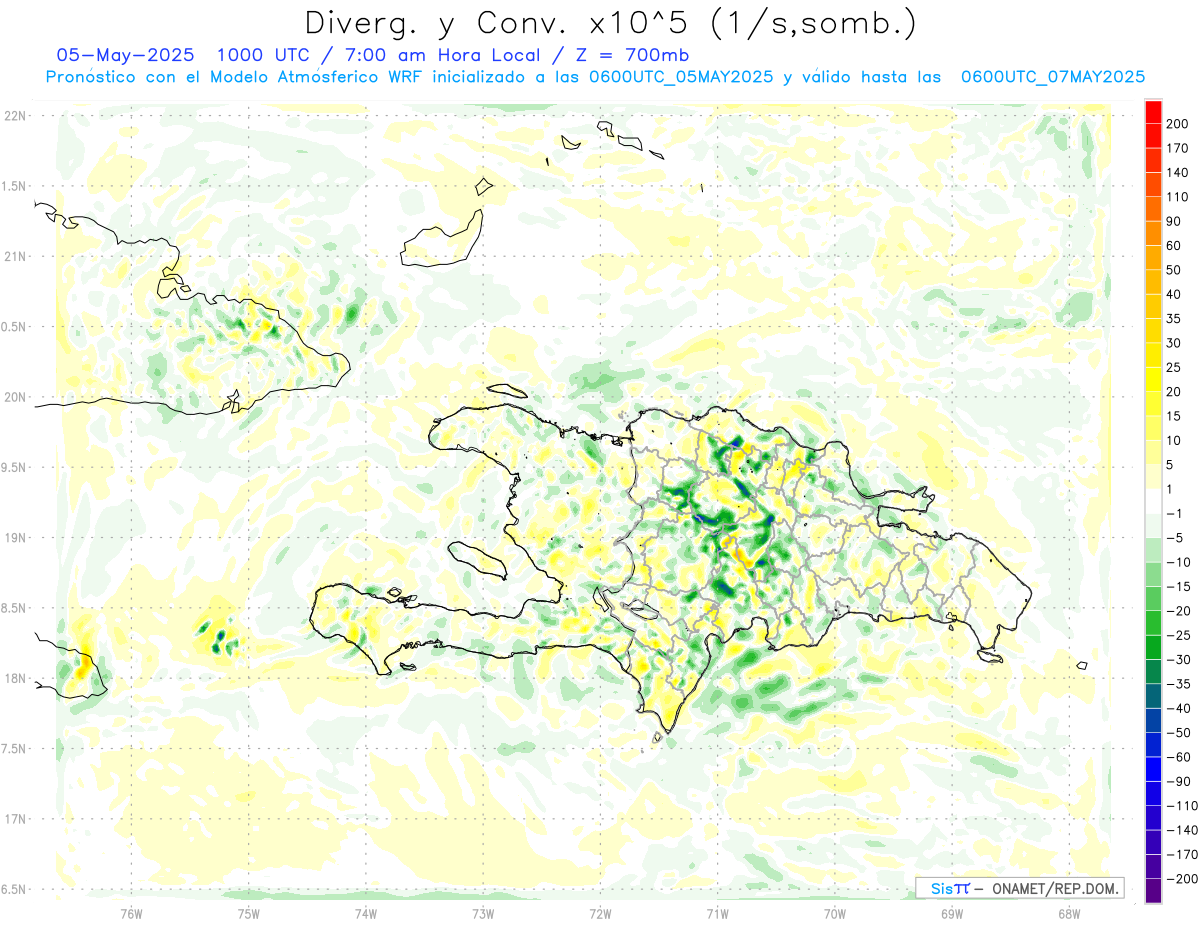This screenshot has width=1200, height=927.
Task: Pick the colorbar segment between 170 and 200
Action: point(1153,135)
